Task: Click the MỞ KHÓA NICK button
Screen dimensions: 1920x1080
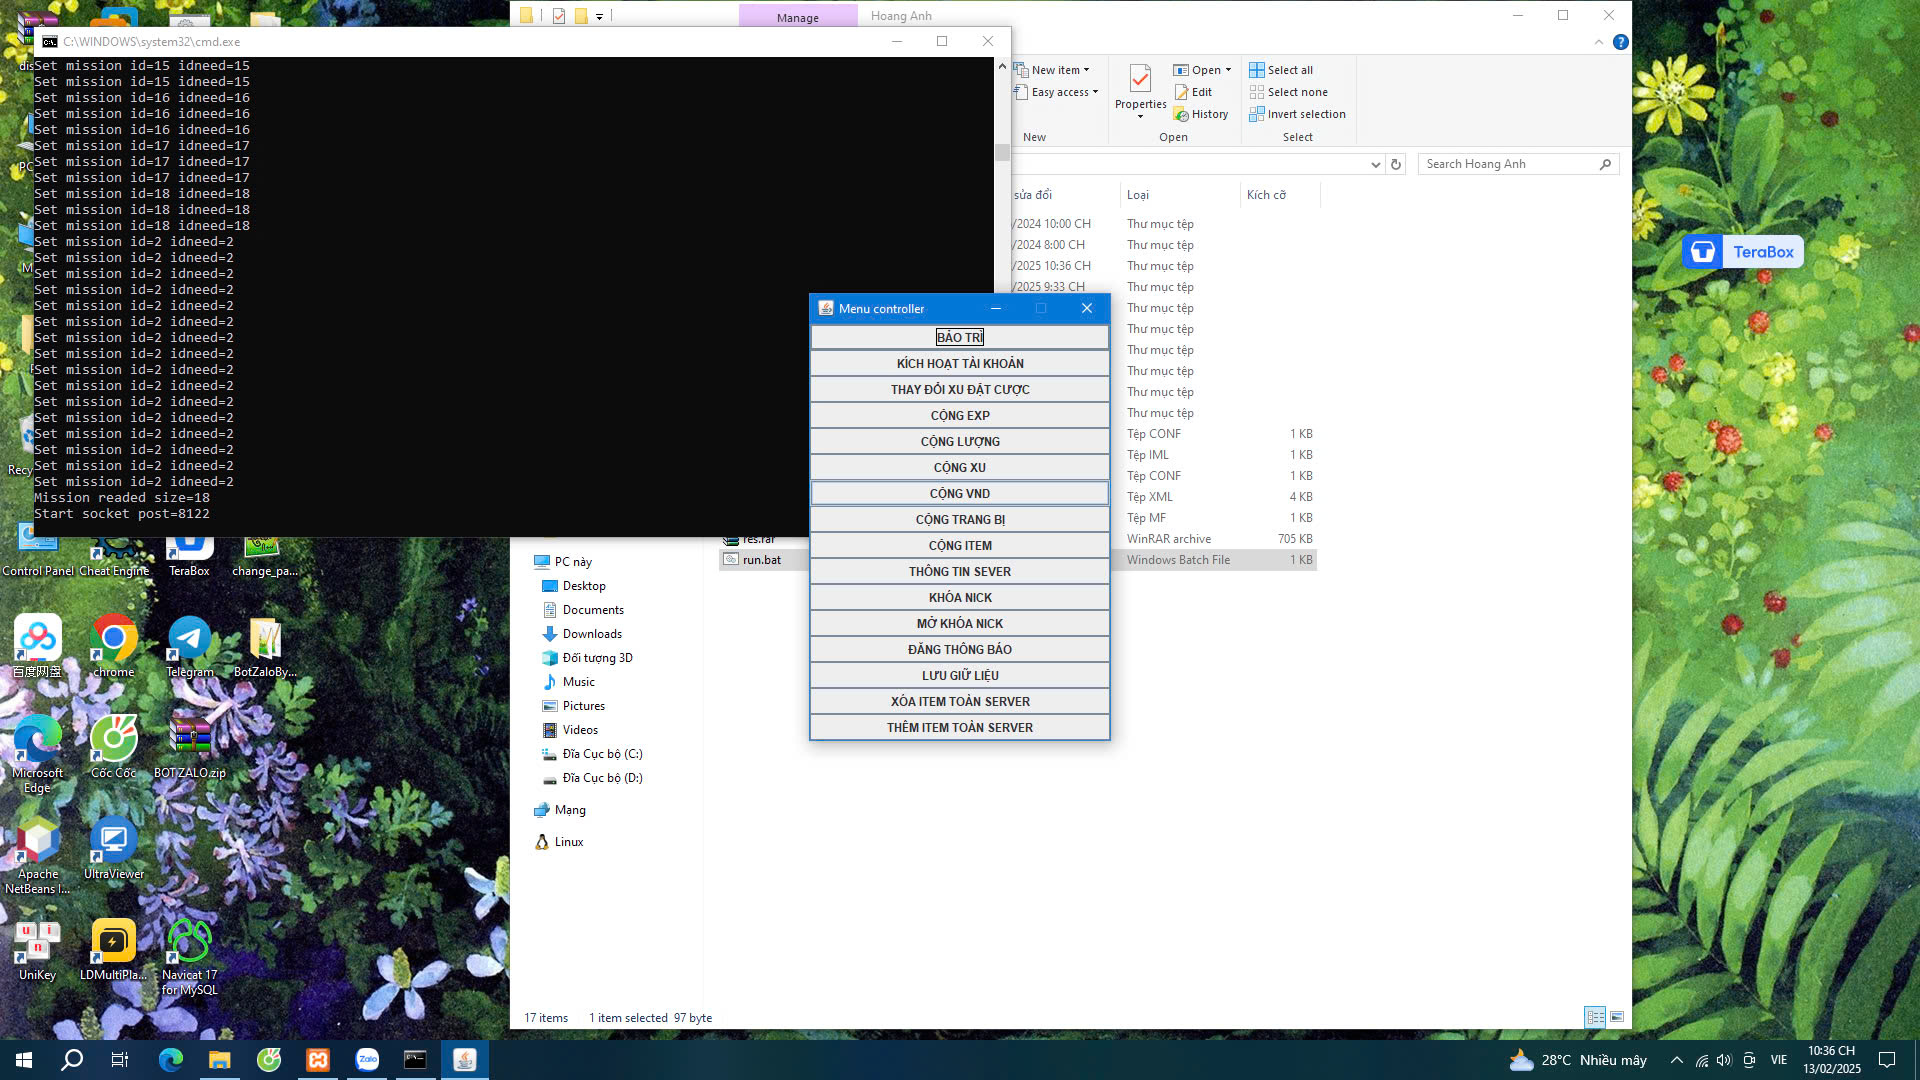Action: pyautogui.click(x=959, y=623)
